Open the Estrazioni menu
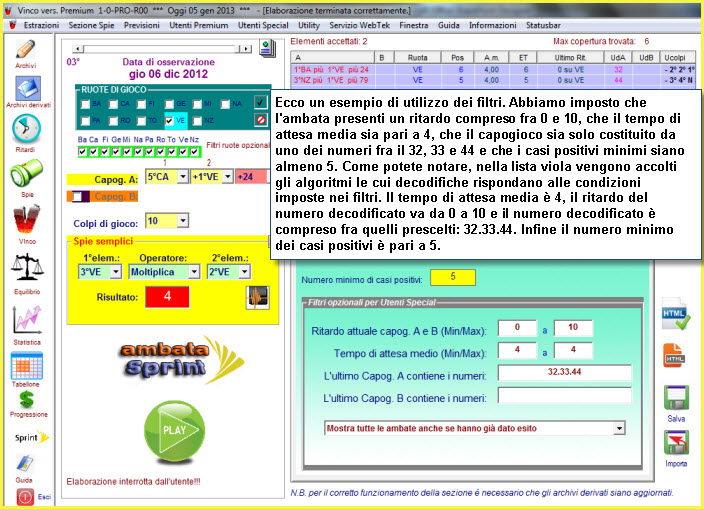The image size is (704, 509). click(x=41, y=26)
